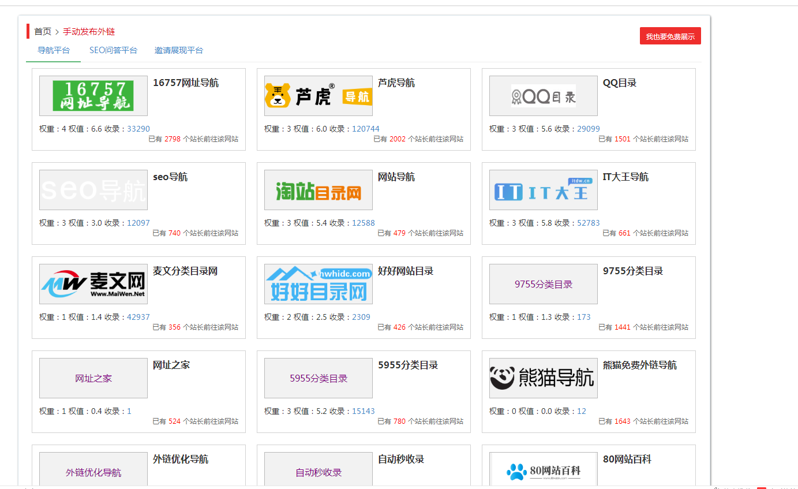This screenshot has height=489, width=798.
Task: Click the red visitor count 661
Action: pos(624,234)
